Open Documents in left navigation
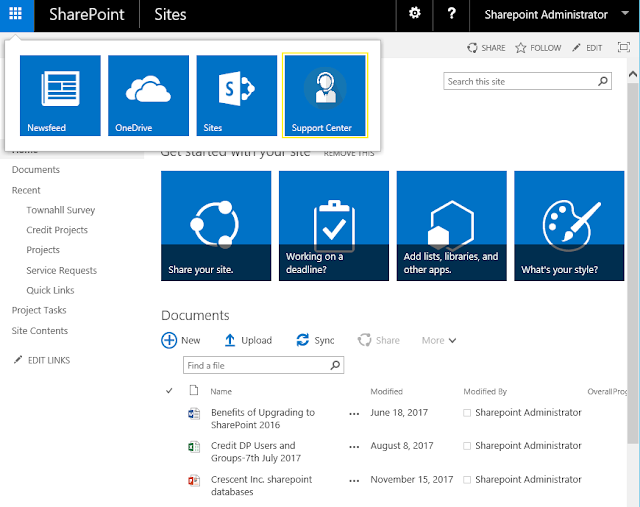This screenshot has height=507, width=640. tap(36, 169)
